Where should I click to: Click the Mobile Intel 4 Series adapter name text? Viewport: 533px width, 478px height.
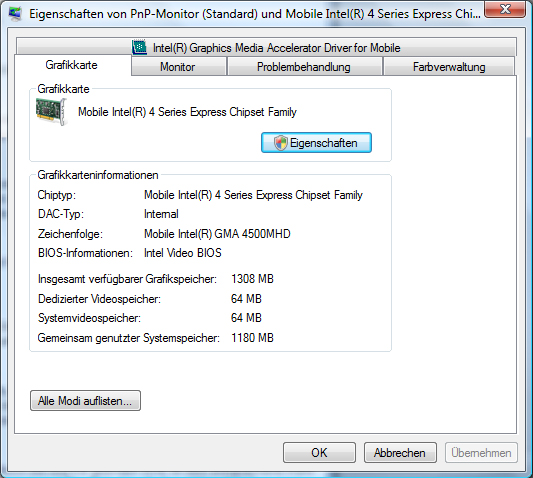pos(187,112)
